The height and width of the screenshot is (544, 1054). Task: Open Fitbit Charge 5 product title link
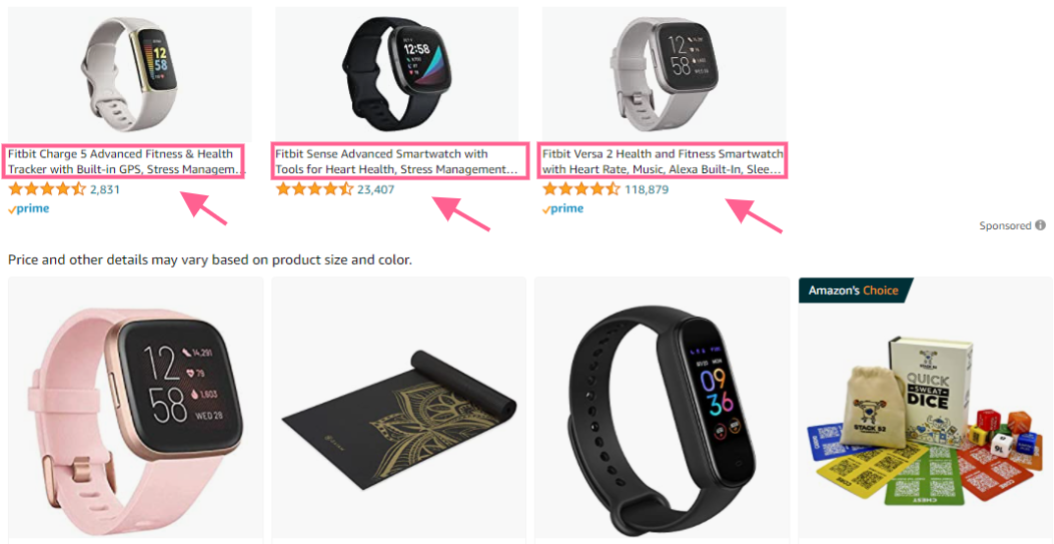coord(126,161)
